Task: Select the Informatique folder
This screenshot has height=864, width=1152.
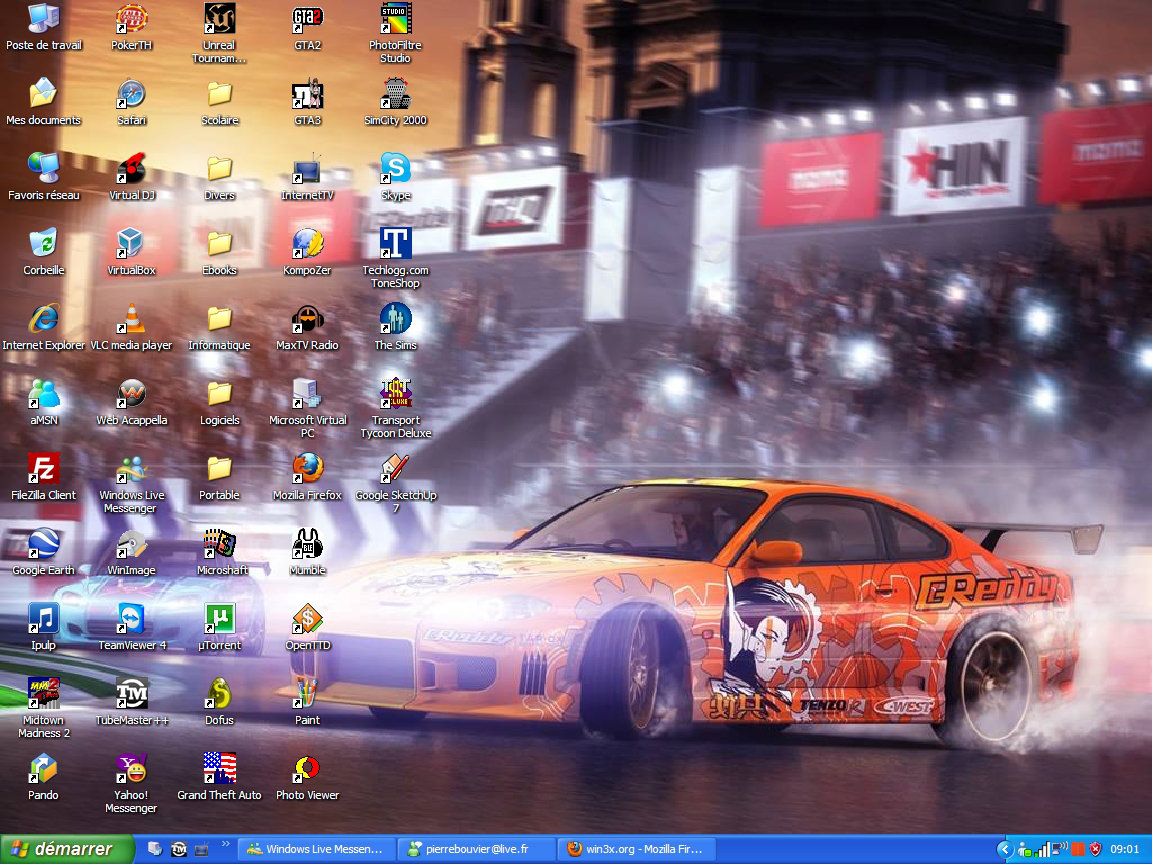Action: coord(219,320)
